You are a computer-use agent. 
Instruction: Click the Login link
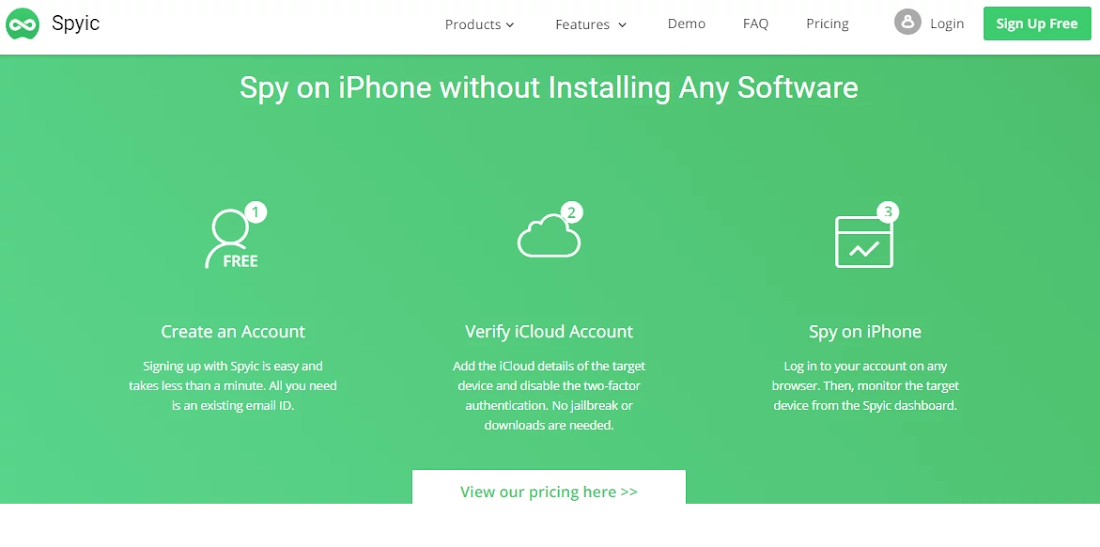(946, 24)
